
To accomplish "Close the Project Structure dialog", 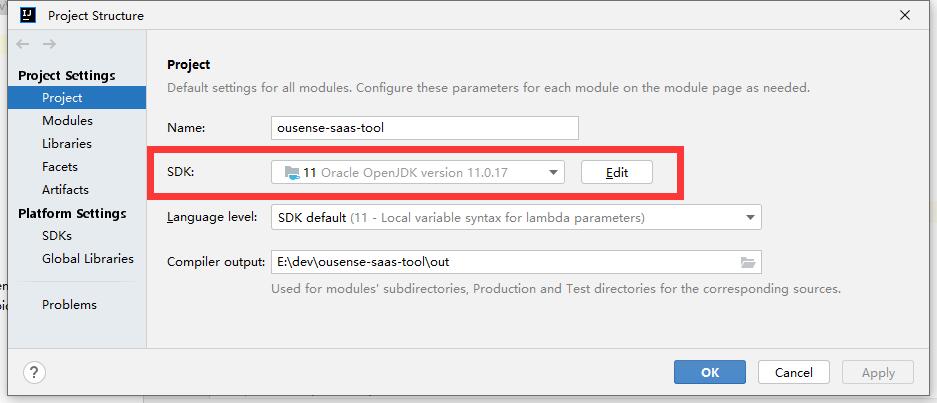I will click(x=904, y=15).
